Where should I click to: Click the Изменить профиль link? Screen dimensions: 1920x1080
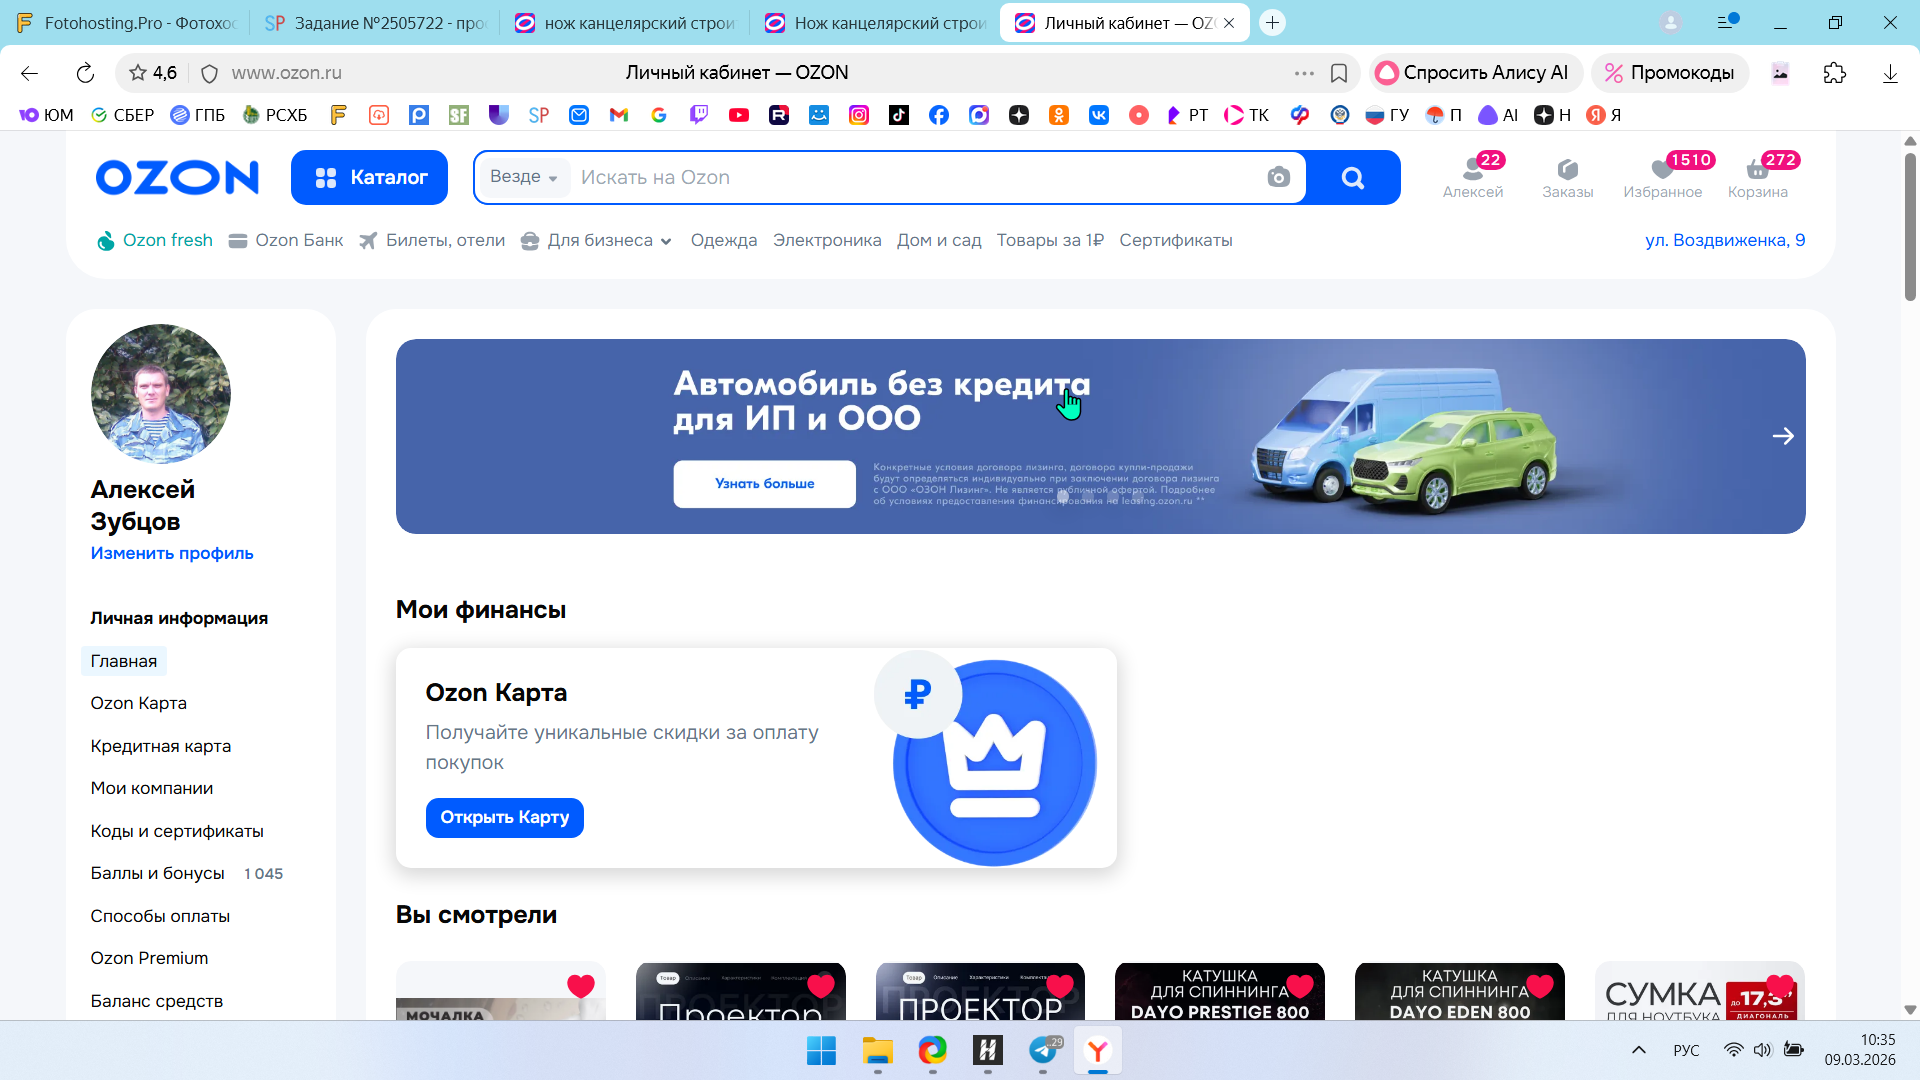(172, 553)
